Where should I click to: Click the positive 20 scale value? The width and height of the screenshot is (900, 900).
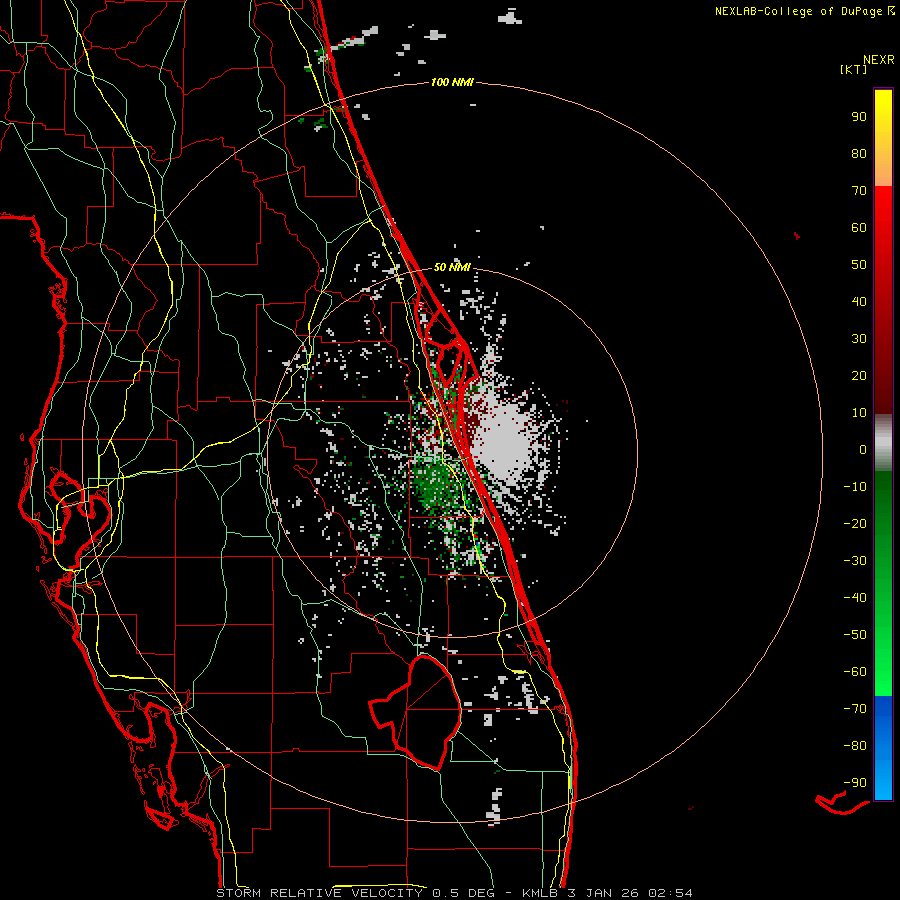[859, 375]
